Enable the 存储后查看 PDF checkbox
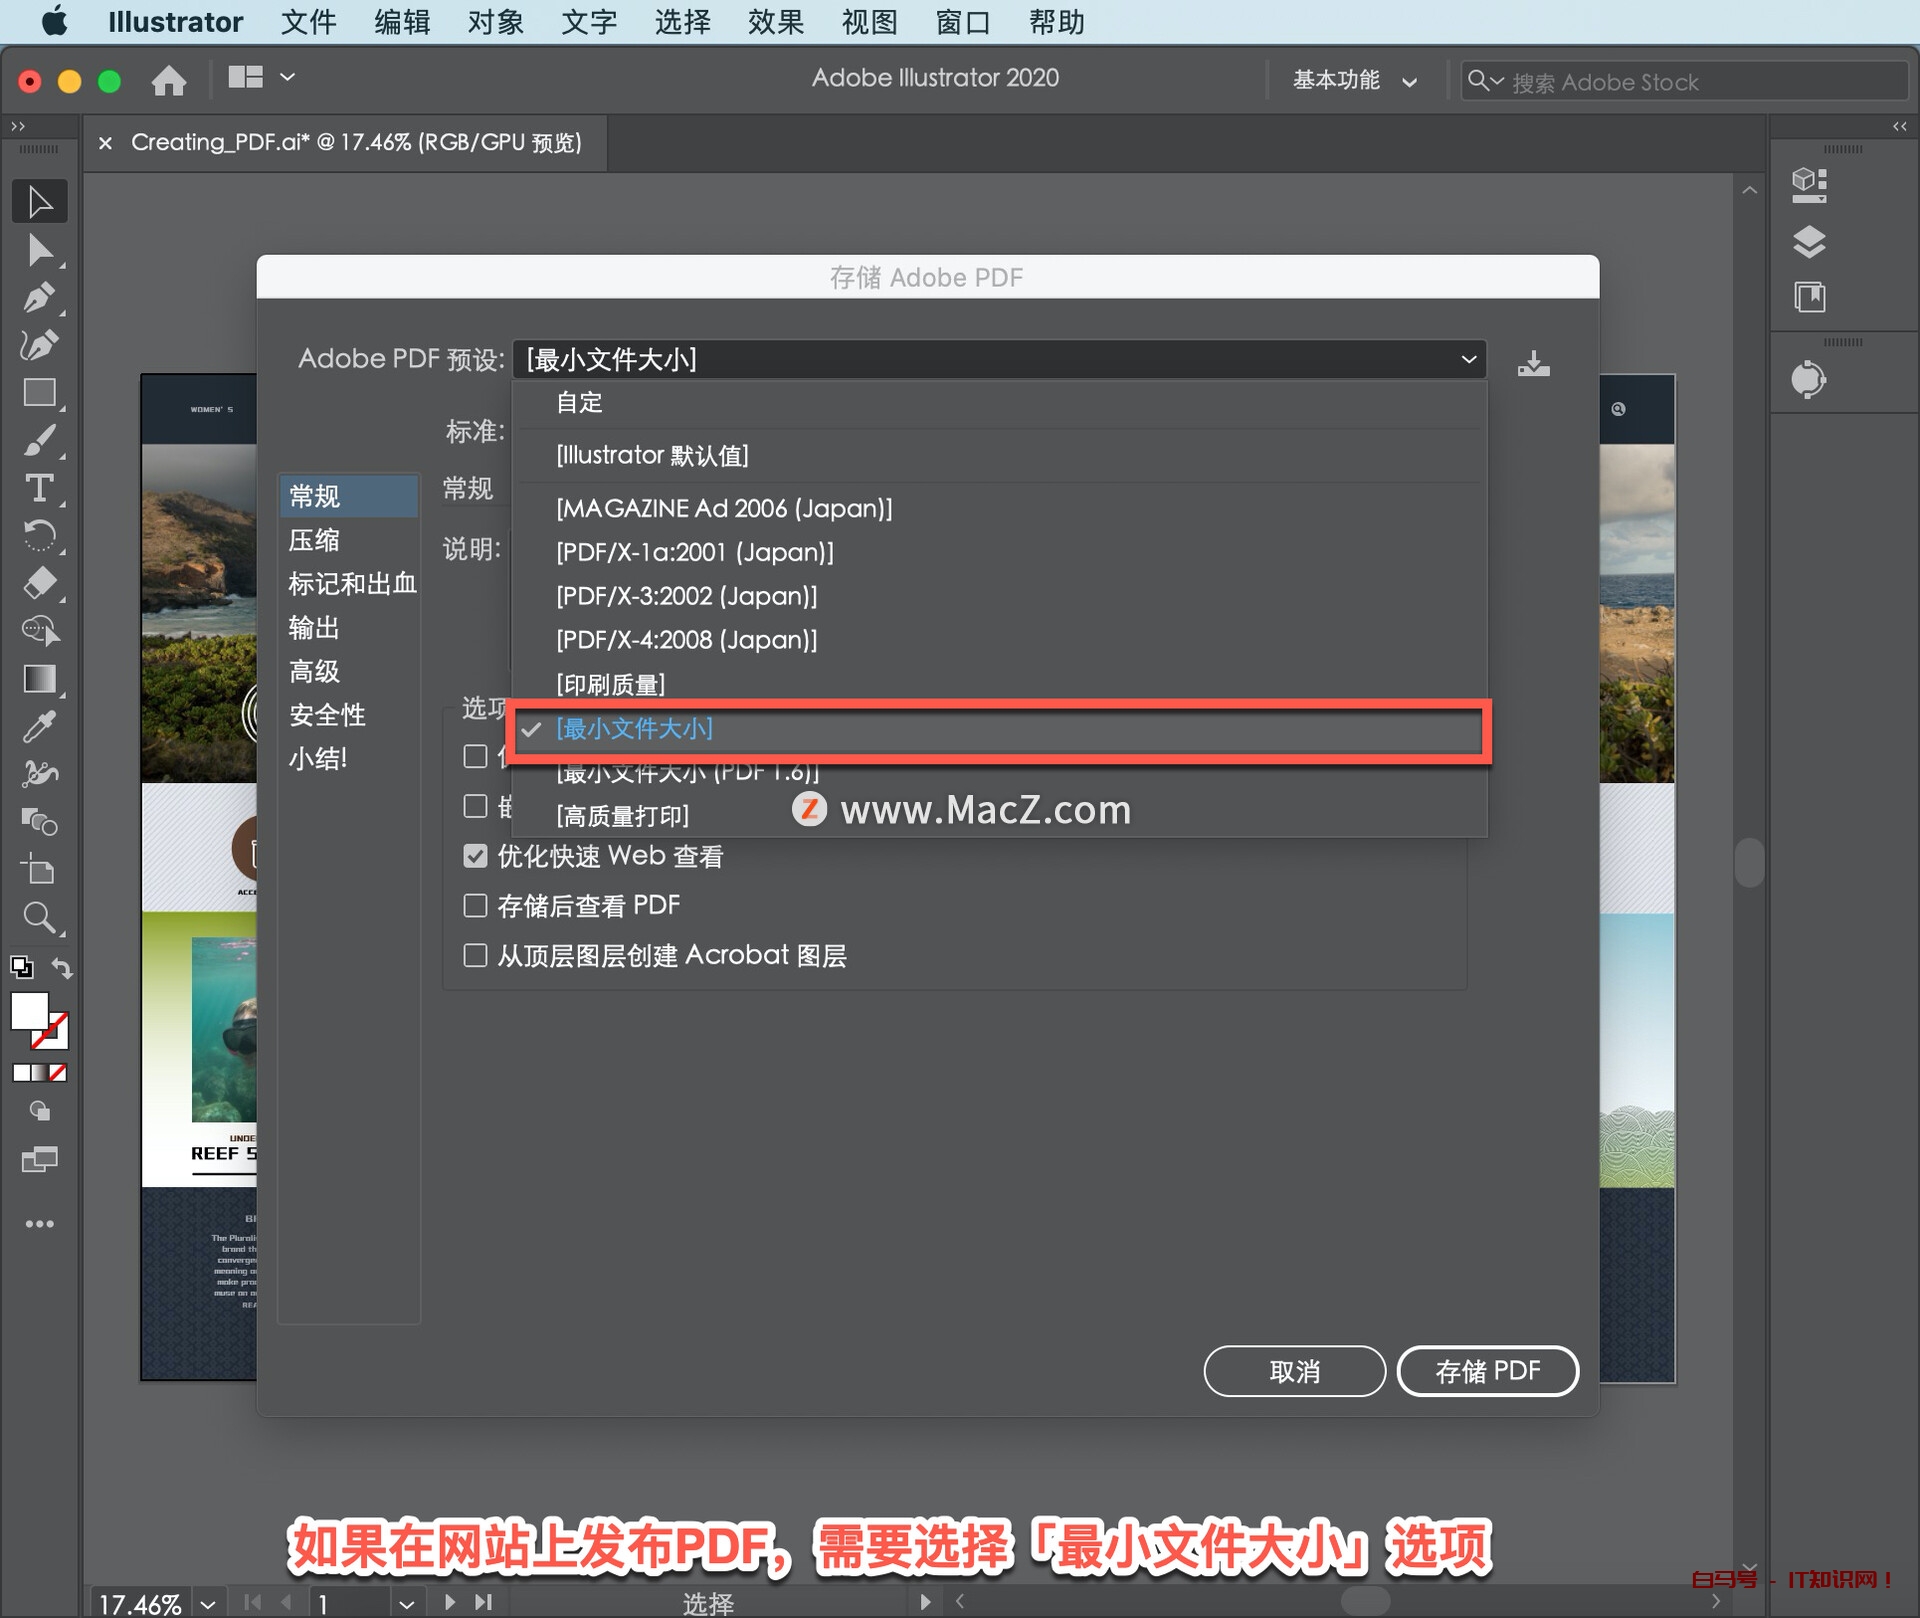The height and width of the screenshot is (1618, 1920). click(x=475, y=905)
